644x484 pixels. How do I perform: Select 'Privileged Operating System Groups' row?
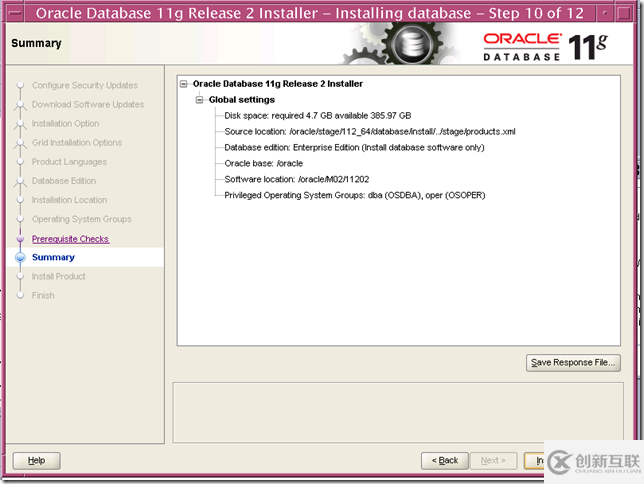tap(354, 195)
